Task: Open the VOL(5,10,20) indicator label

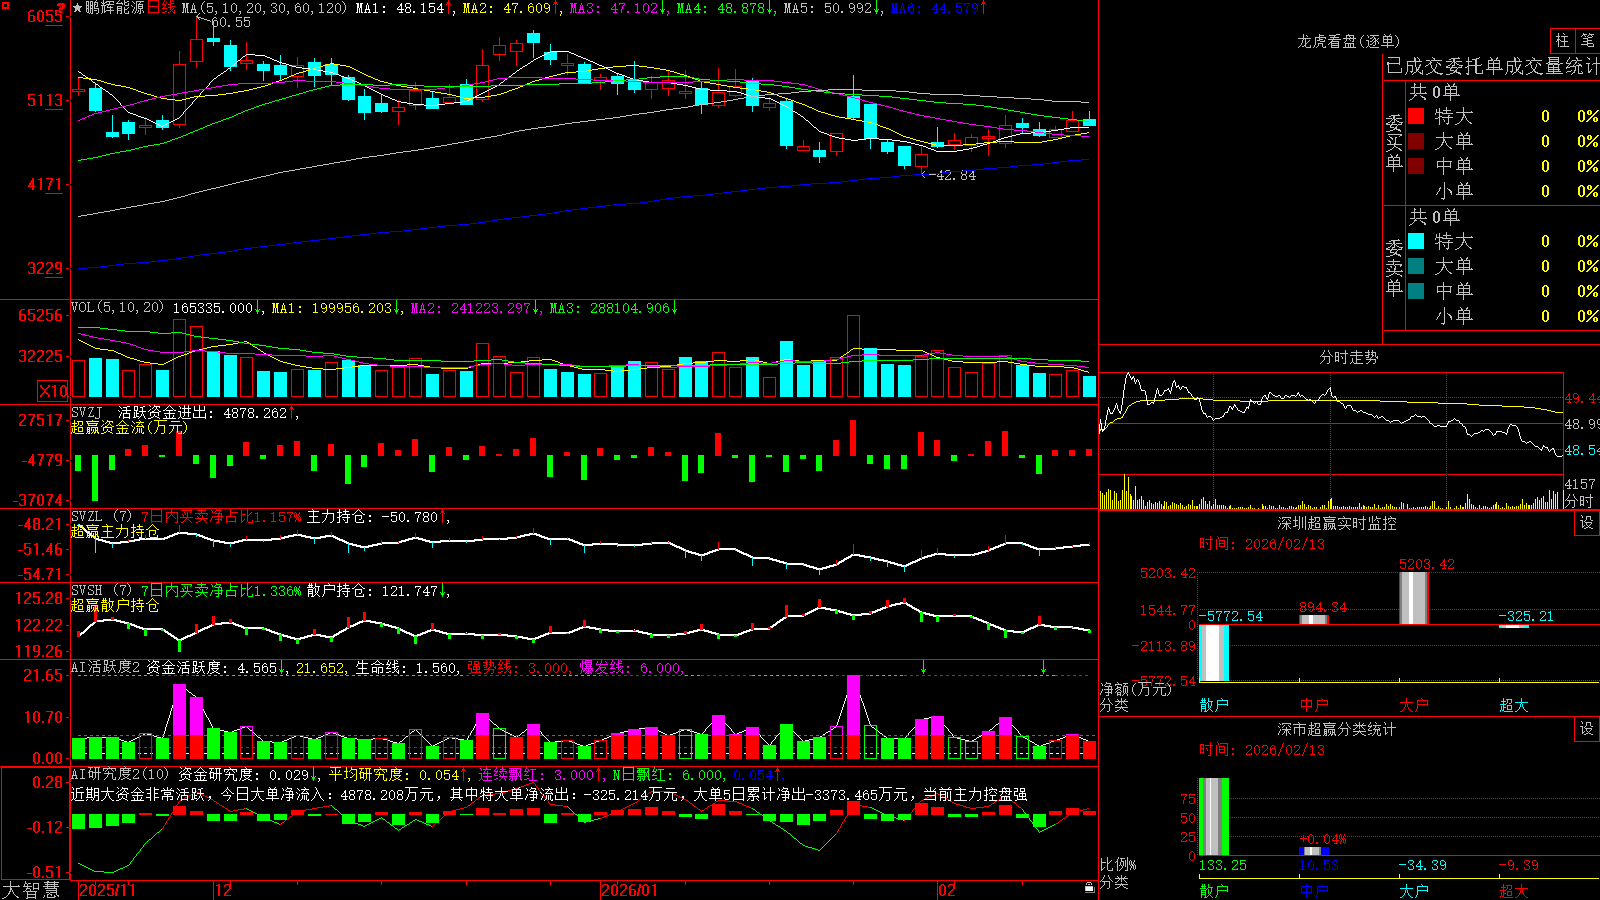Action: click(x=117, y=308)
